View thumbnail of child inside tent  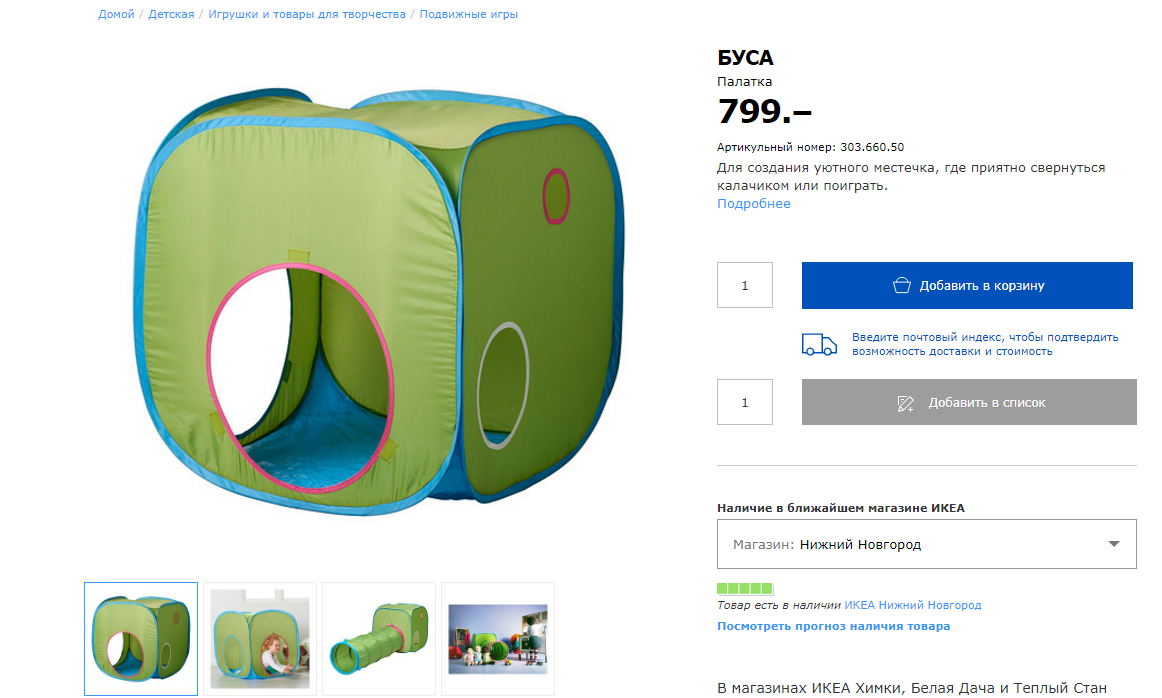(x=260, y=639)
